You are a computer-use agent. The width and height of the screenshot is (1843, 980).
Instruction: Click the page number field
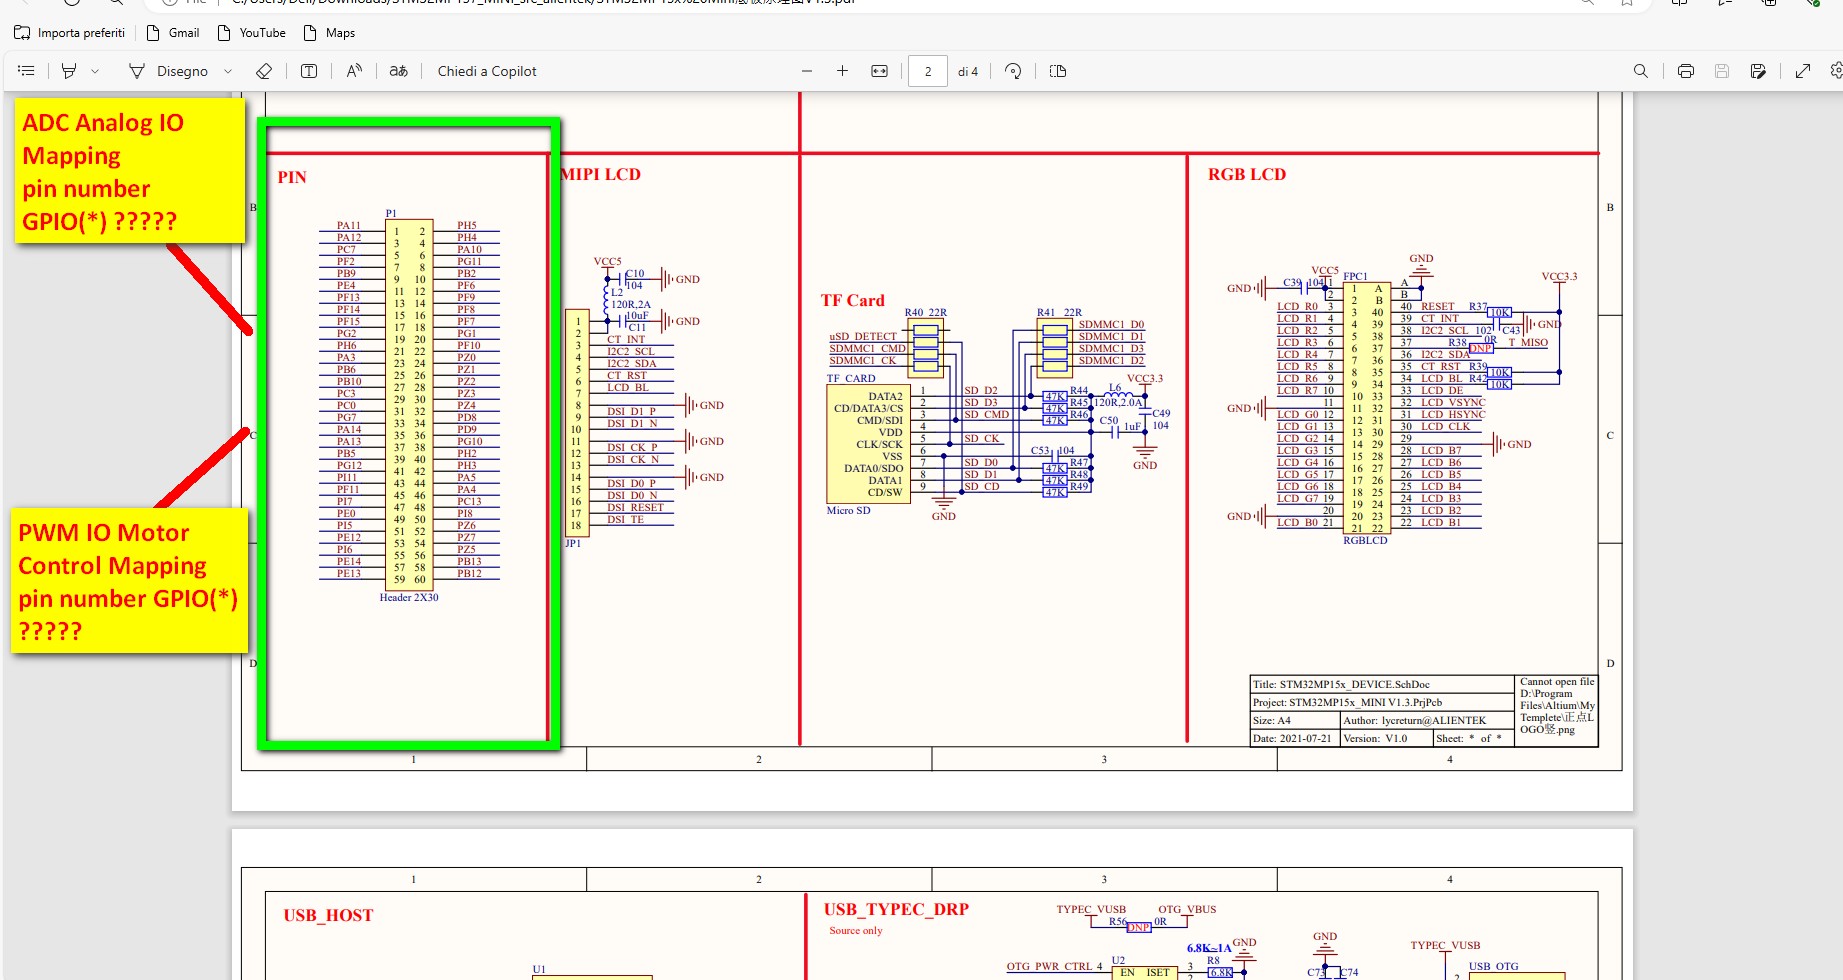point(928,71)
